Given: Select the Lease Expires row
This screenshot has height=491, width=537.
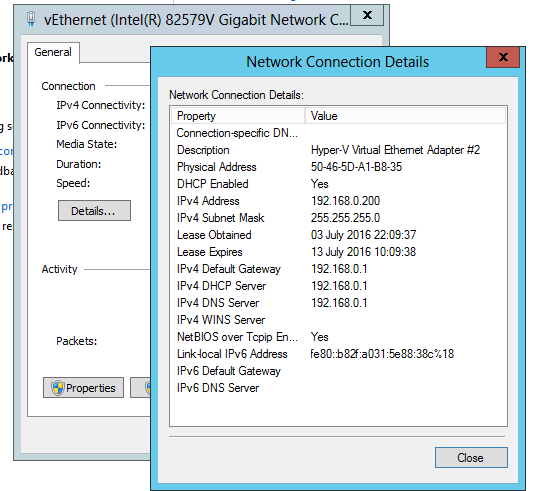Looking at the screenshot, I should pyautogui.click(x=338, y=252).
